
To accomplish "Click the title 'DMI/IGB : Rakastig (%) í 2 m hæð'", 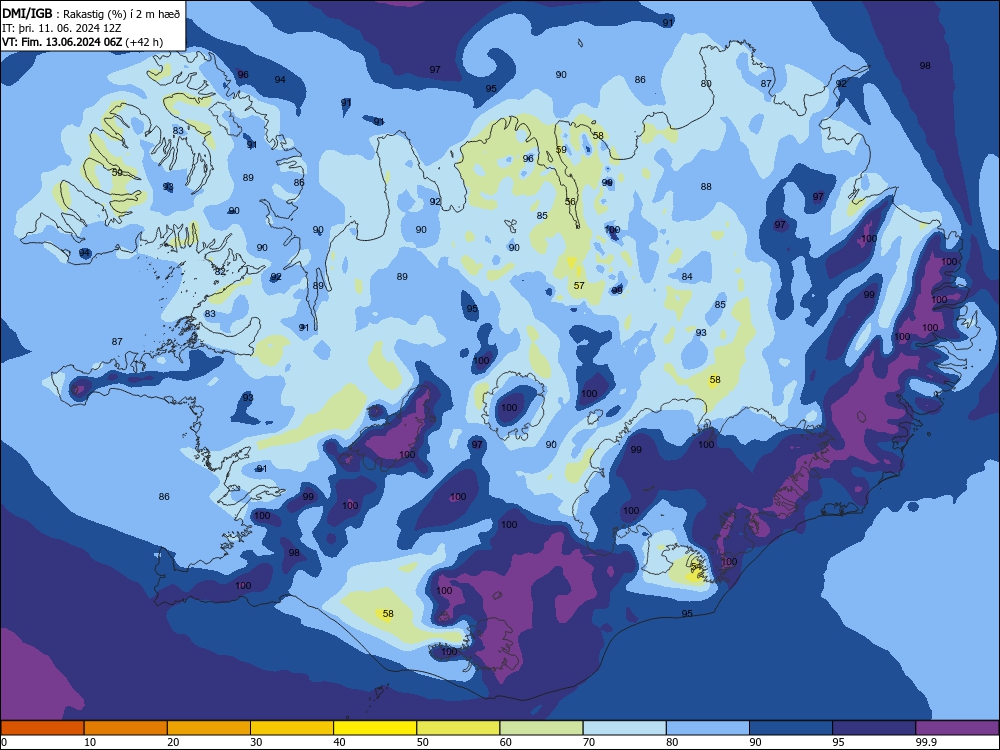I will pyautogui.click(x=91, y=14).
